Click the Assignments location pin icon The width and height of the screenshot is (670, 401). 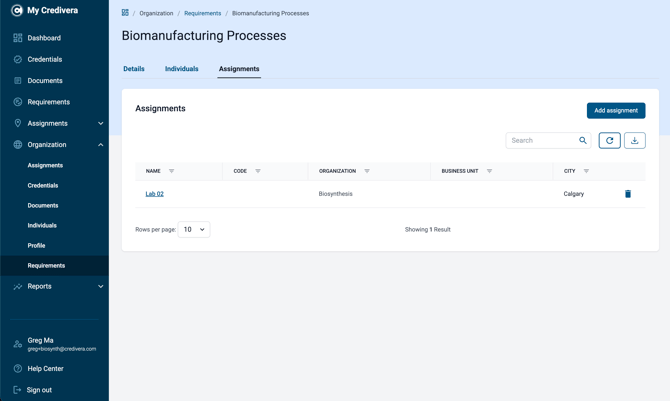pos(18,123)
